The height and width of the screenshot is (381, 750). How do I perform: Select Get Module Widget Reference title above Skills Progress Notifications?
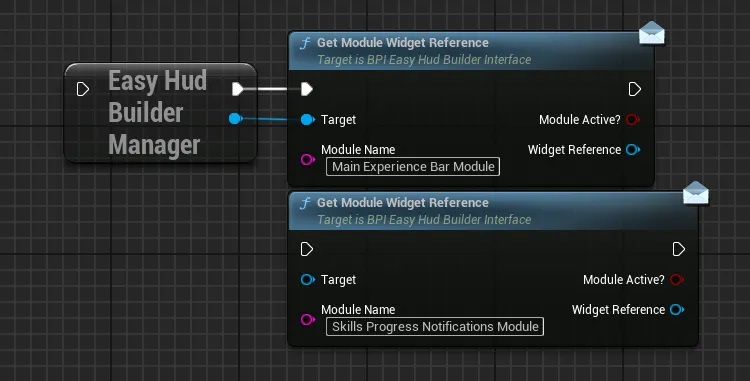[x=403, y=203]
